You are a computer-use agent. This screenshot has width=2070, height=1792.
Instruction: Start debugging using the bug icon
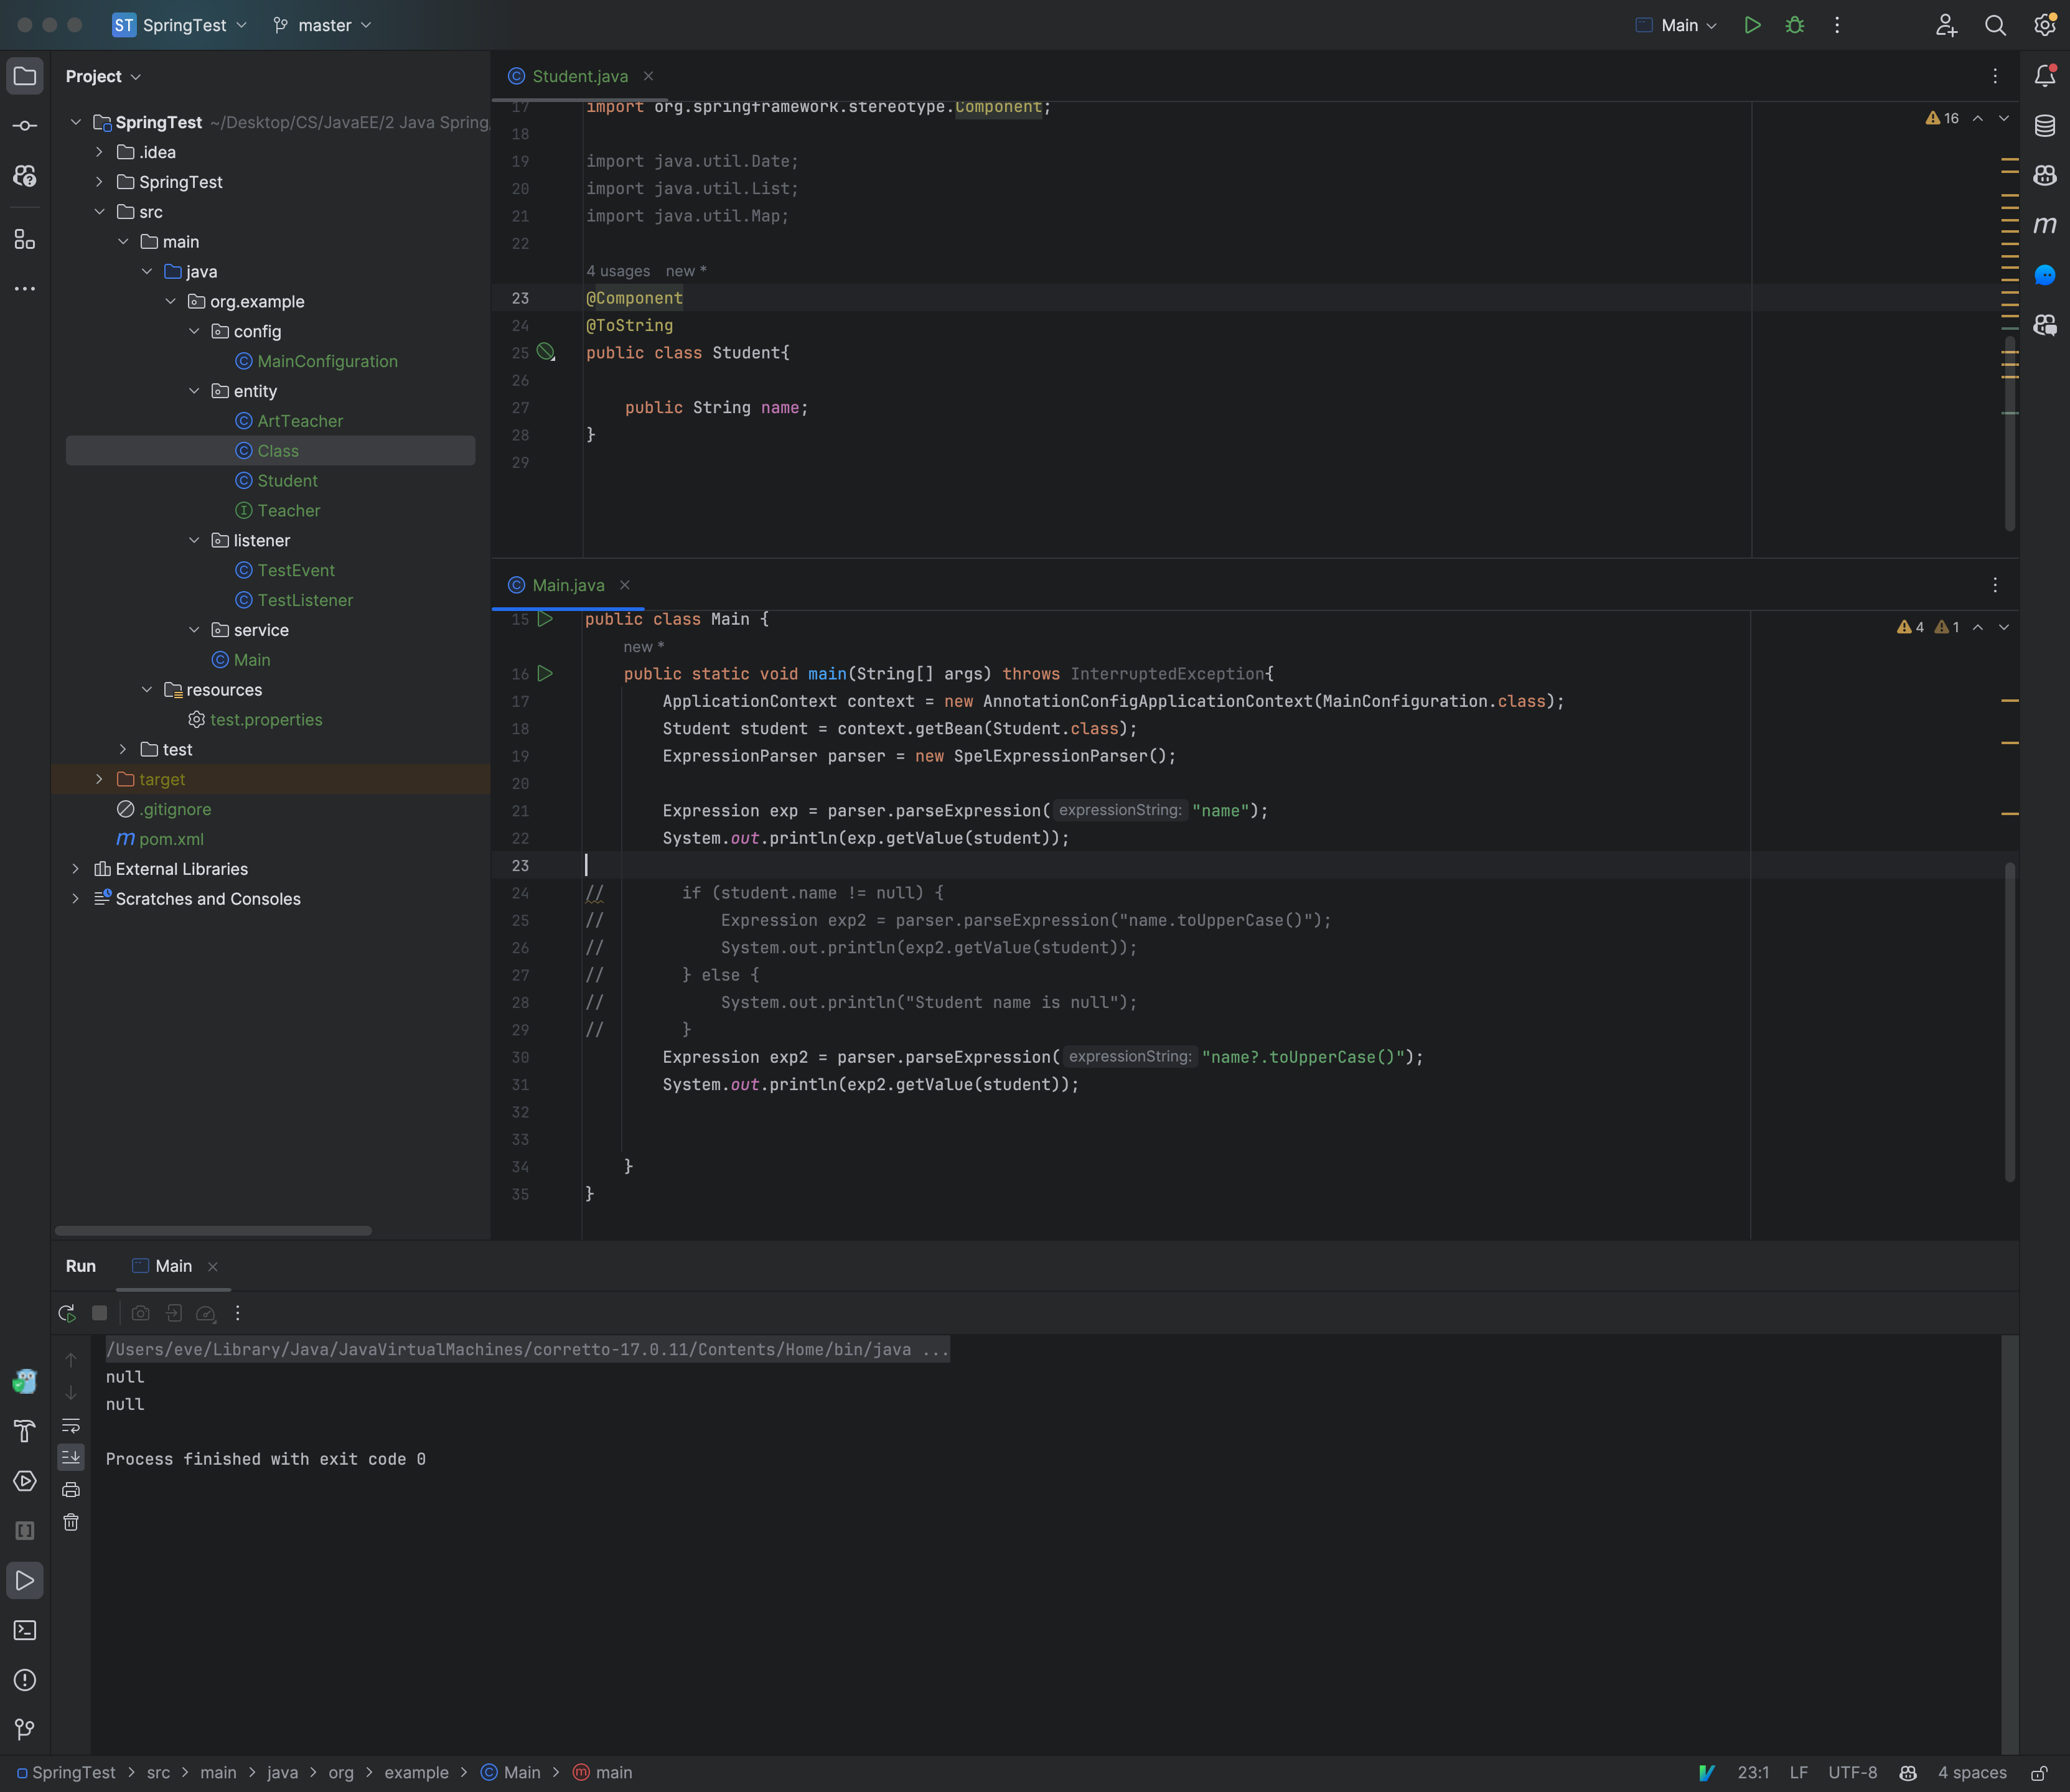[x=1794, y=25]
